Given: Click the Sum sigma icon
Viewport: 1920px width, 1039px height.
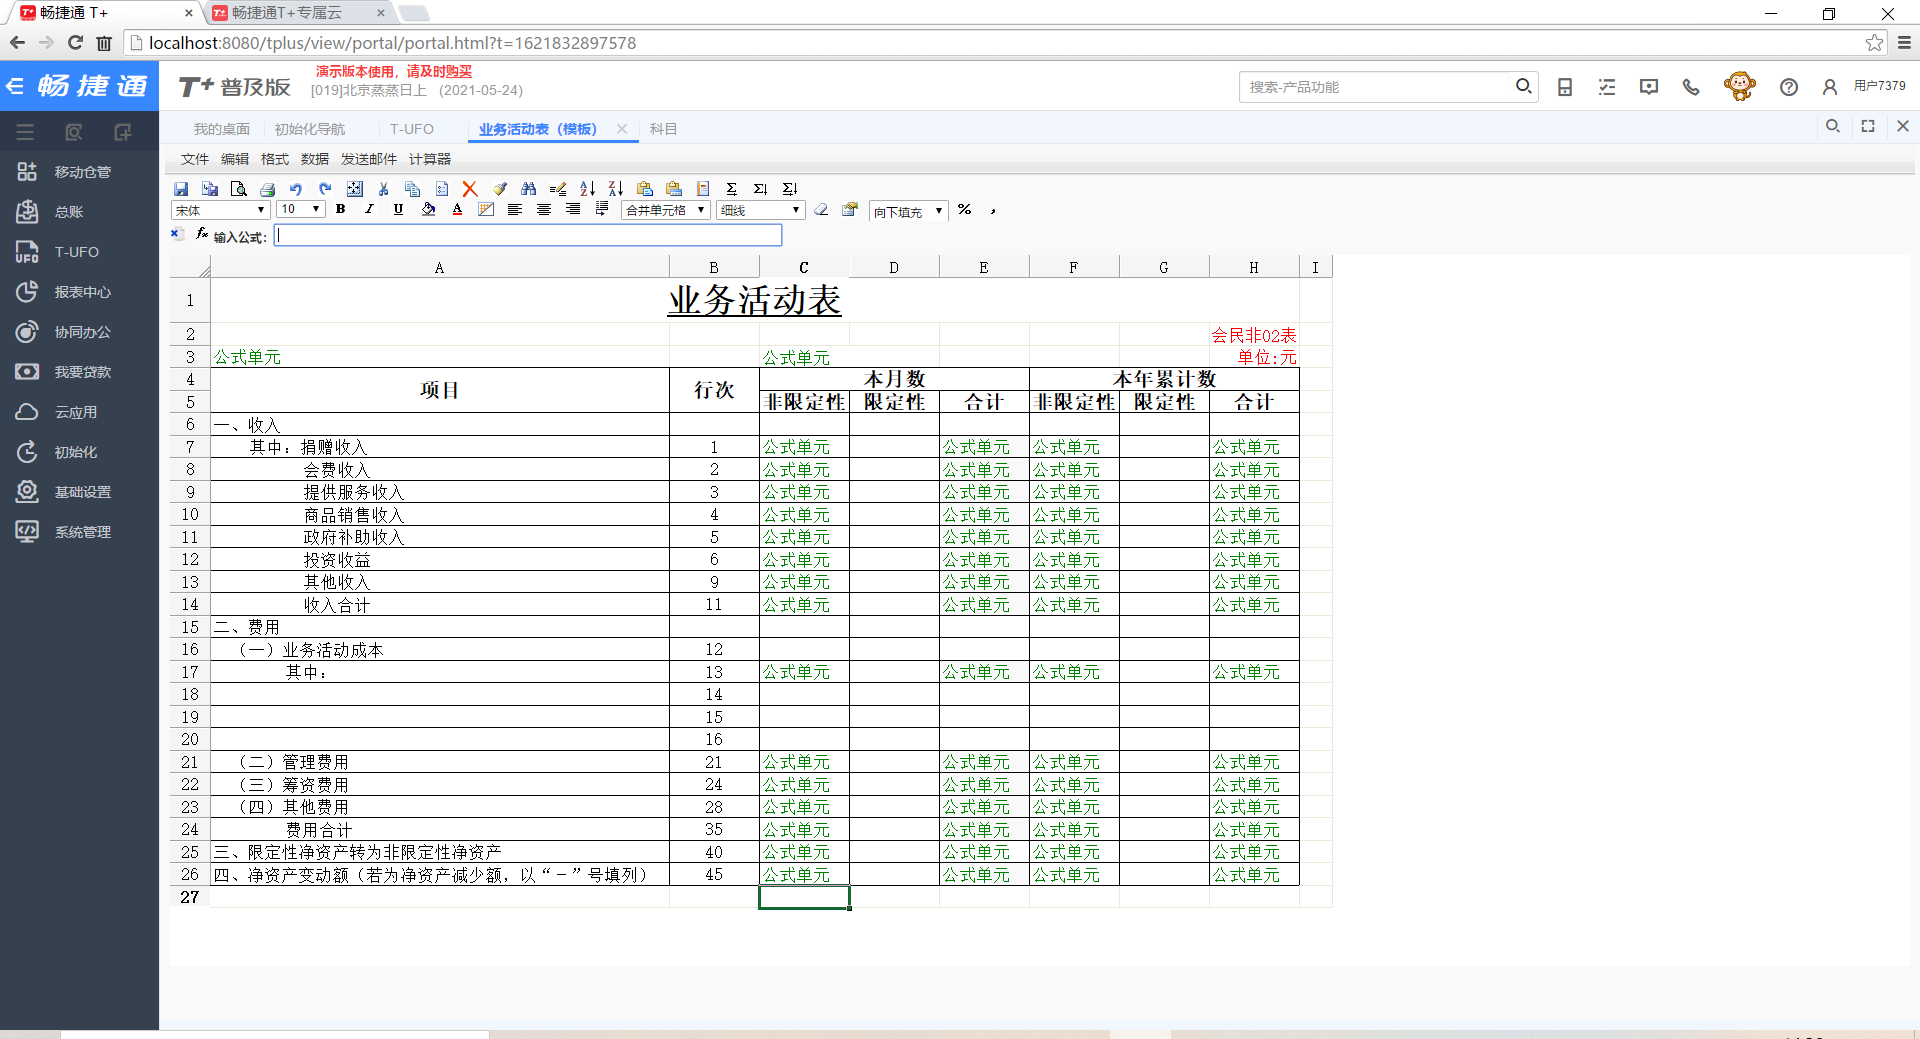Looking at the screenshot, I should (x=732, y=189).
